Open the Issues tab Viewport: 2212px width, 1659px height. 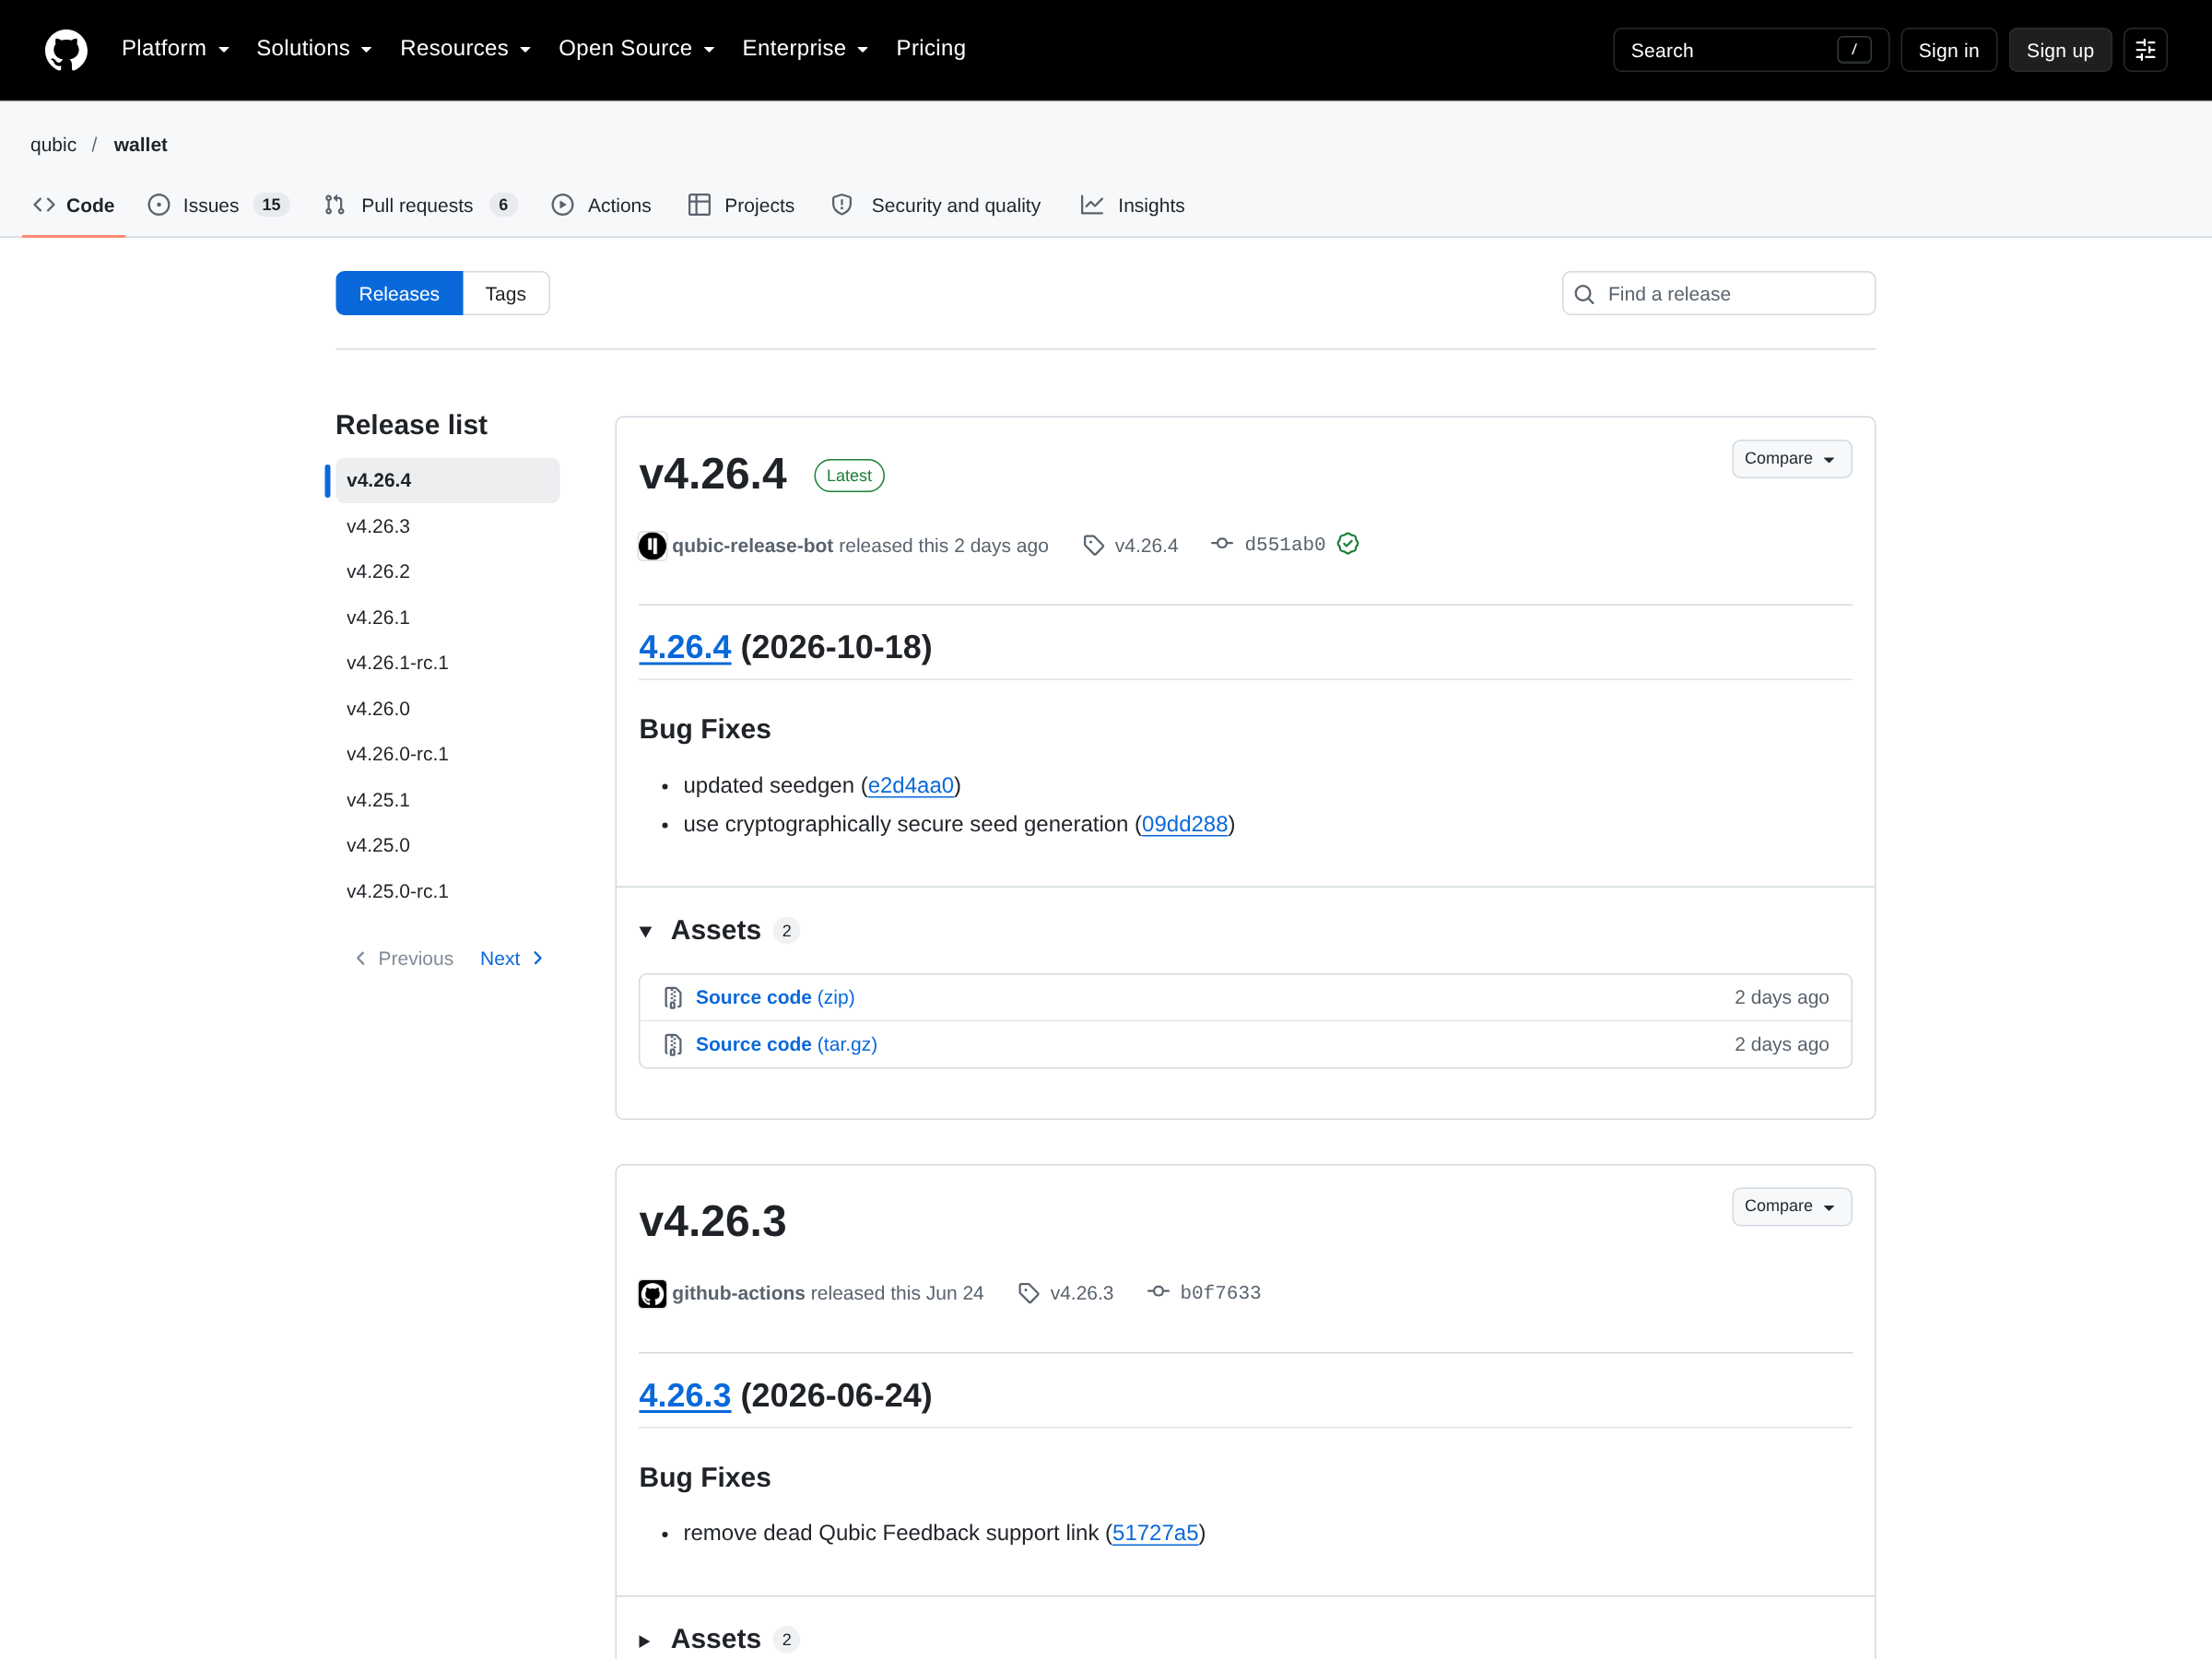pyautogui.click(x=218, y=205)
